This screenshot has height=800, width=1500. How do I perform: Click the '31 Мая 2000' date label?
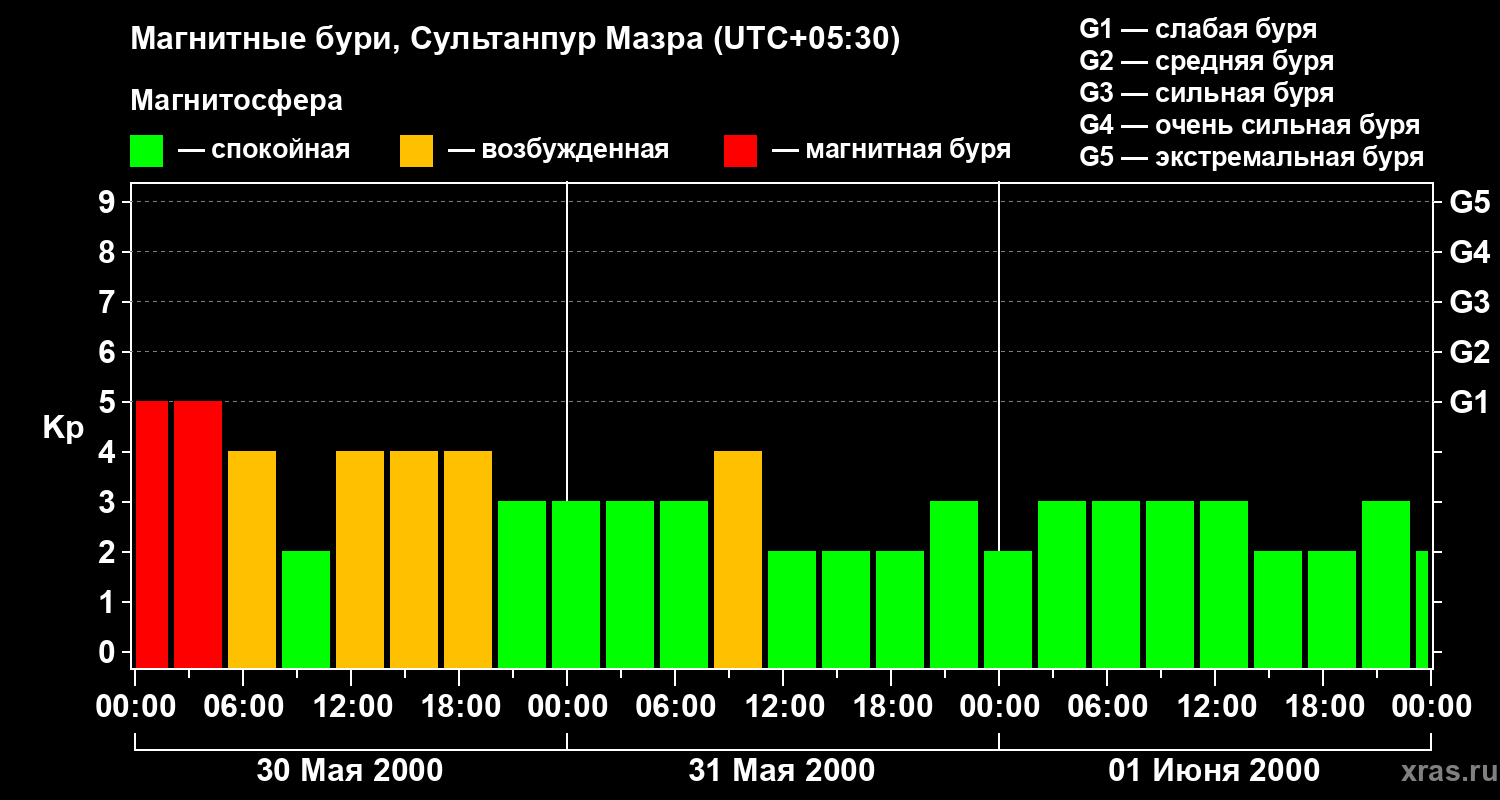(x=782, y=771)
